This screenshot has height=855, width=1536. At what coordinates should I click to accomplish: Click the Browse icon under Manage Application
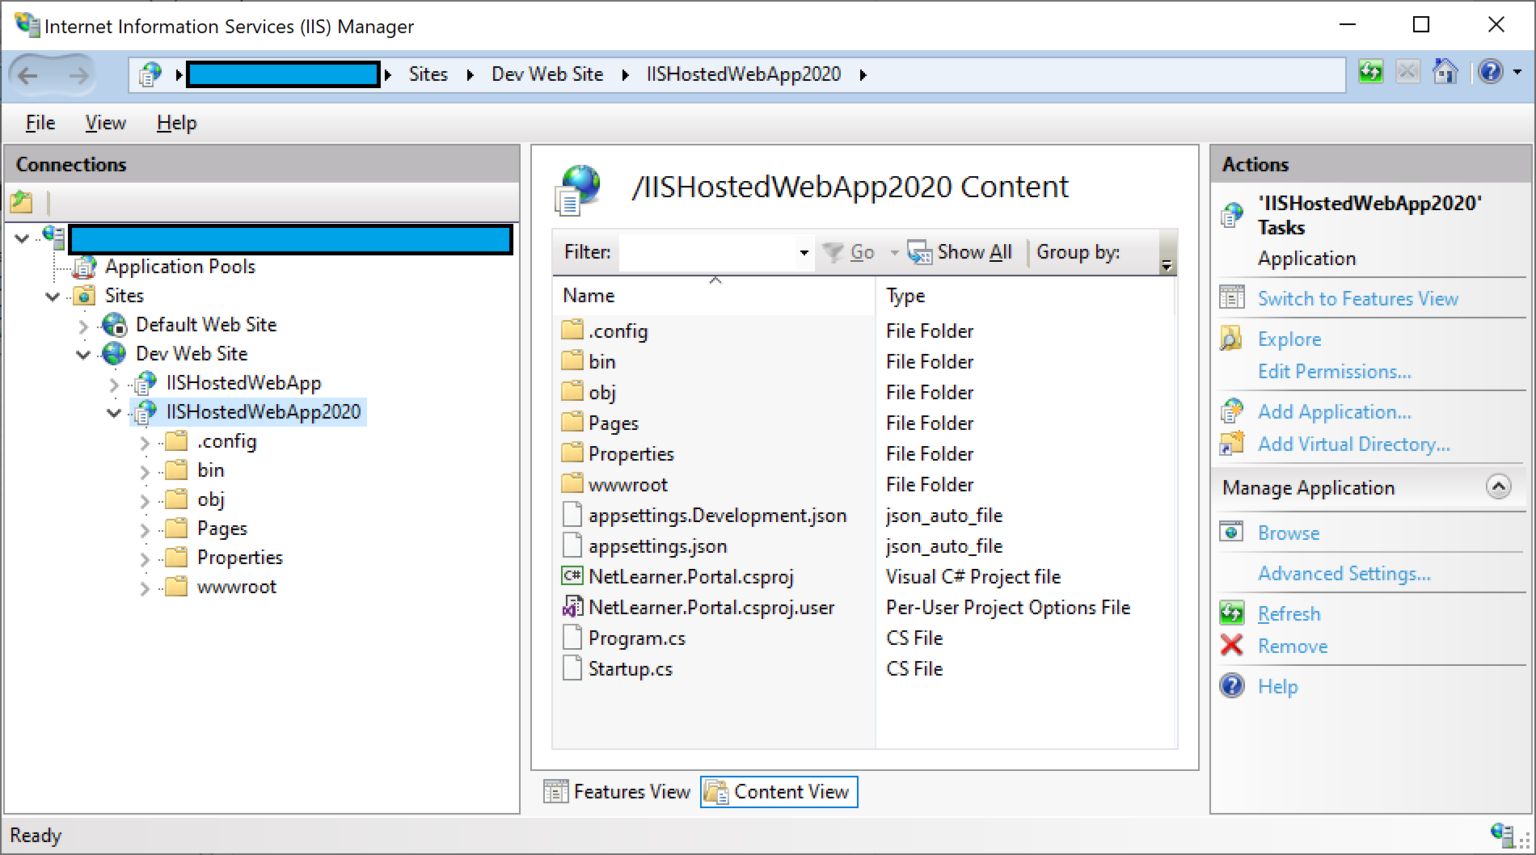(1231, 532)
